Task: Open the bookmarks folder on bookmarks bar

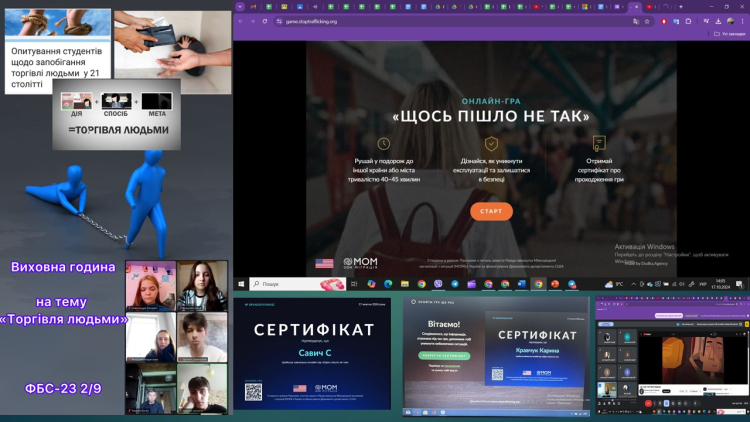Action: click(730, 33)
